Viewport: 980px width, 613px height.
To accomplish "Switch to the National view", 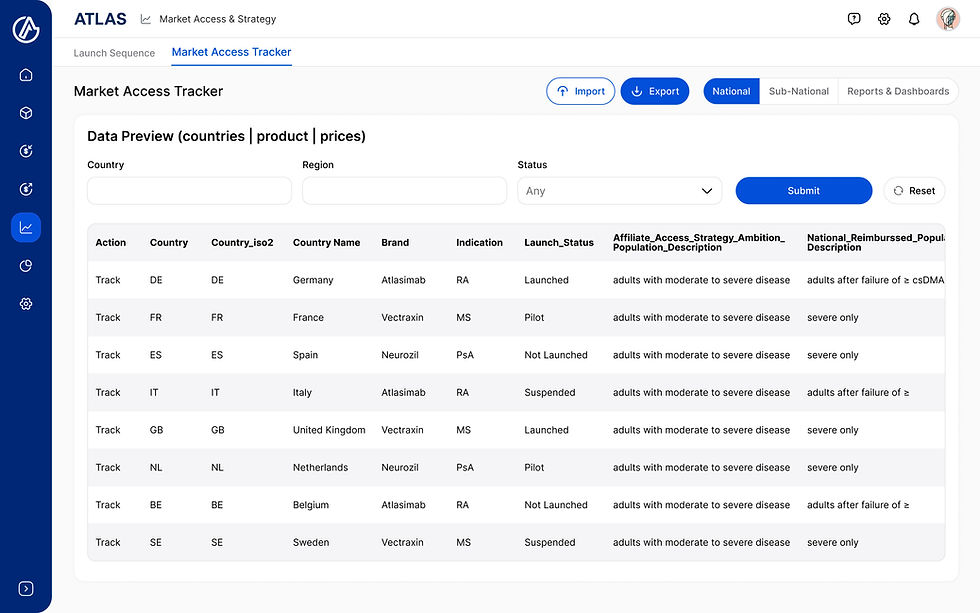I will pos(731,91).
